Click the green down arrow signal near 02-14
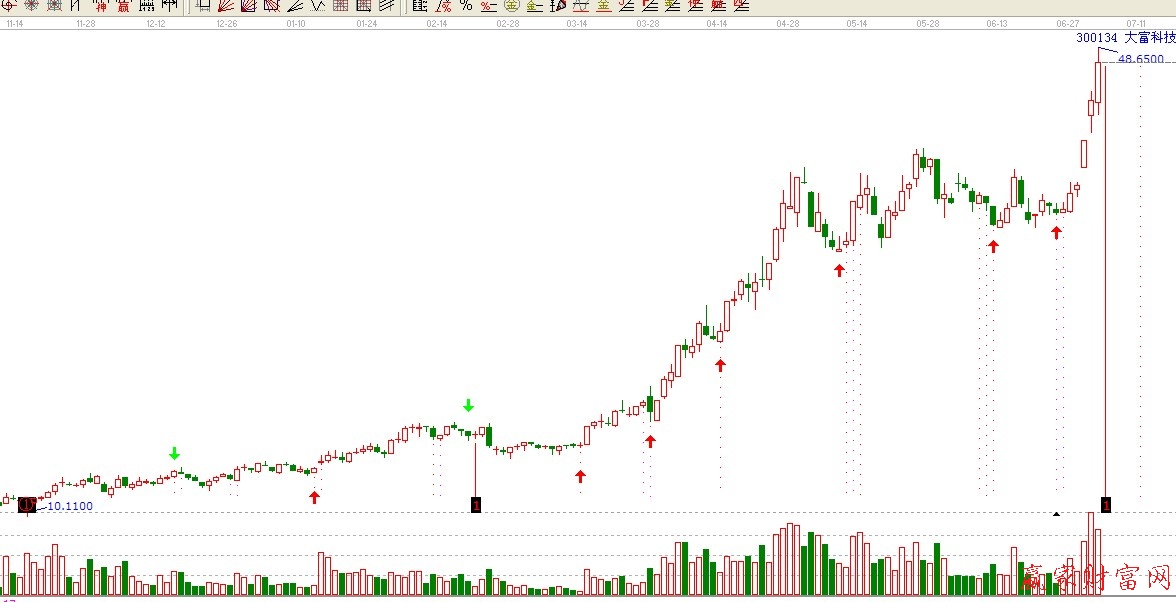Screen dimensions: 1176x602 pos(468,405)
